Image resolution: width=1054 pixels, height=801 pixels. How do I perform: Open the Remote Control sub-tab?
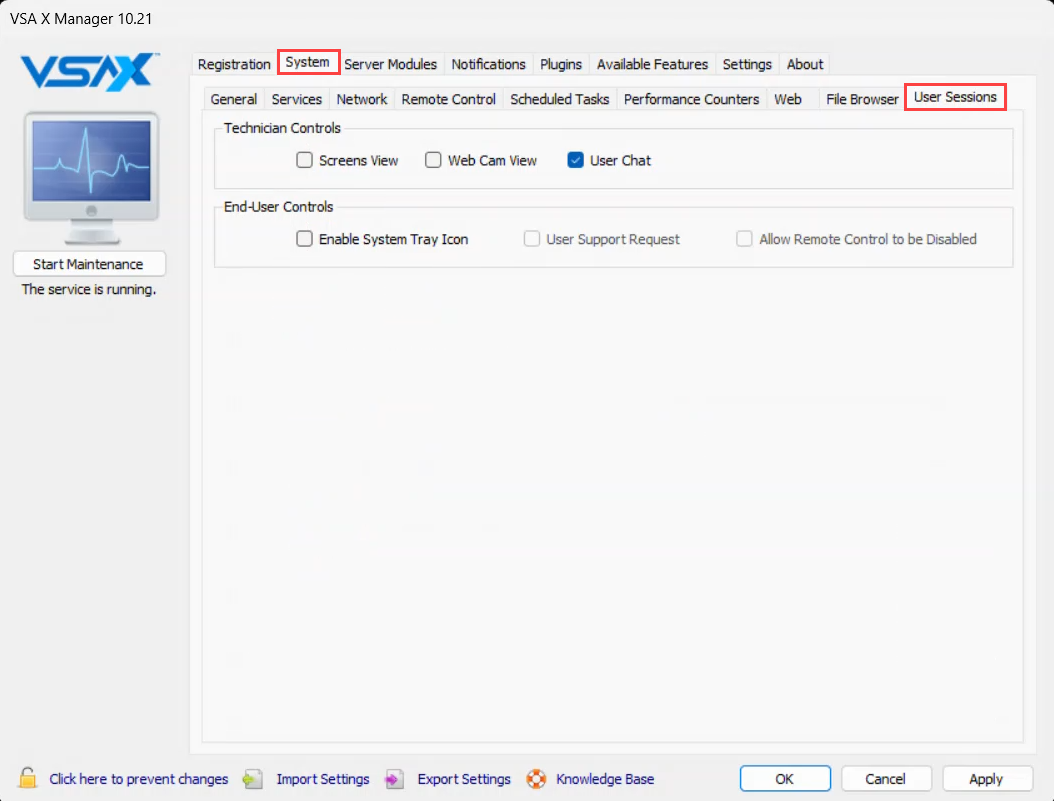pyautogui.click(x=449, y=99)
